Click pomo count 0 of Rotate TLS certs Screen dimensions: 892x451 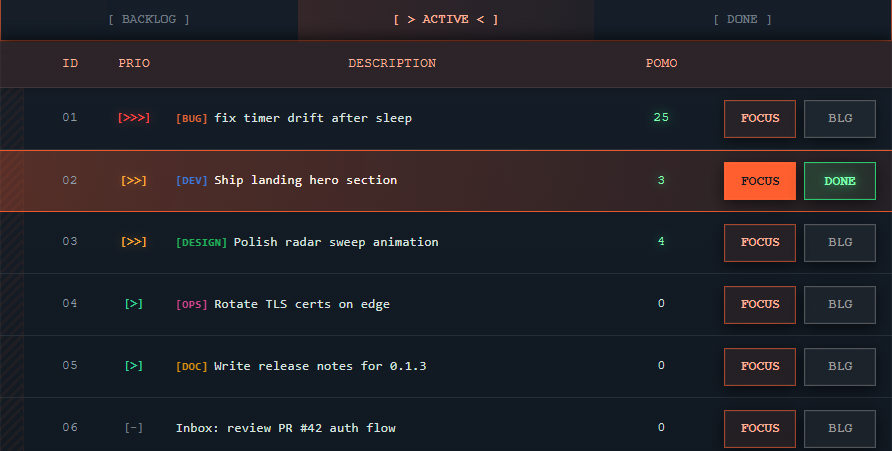click(x=661, y=304)
